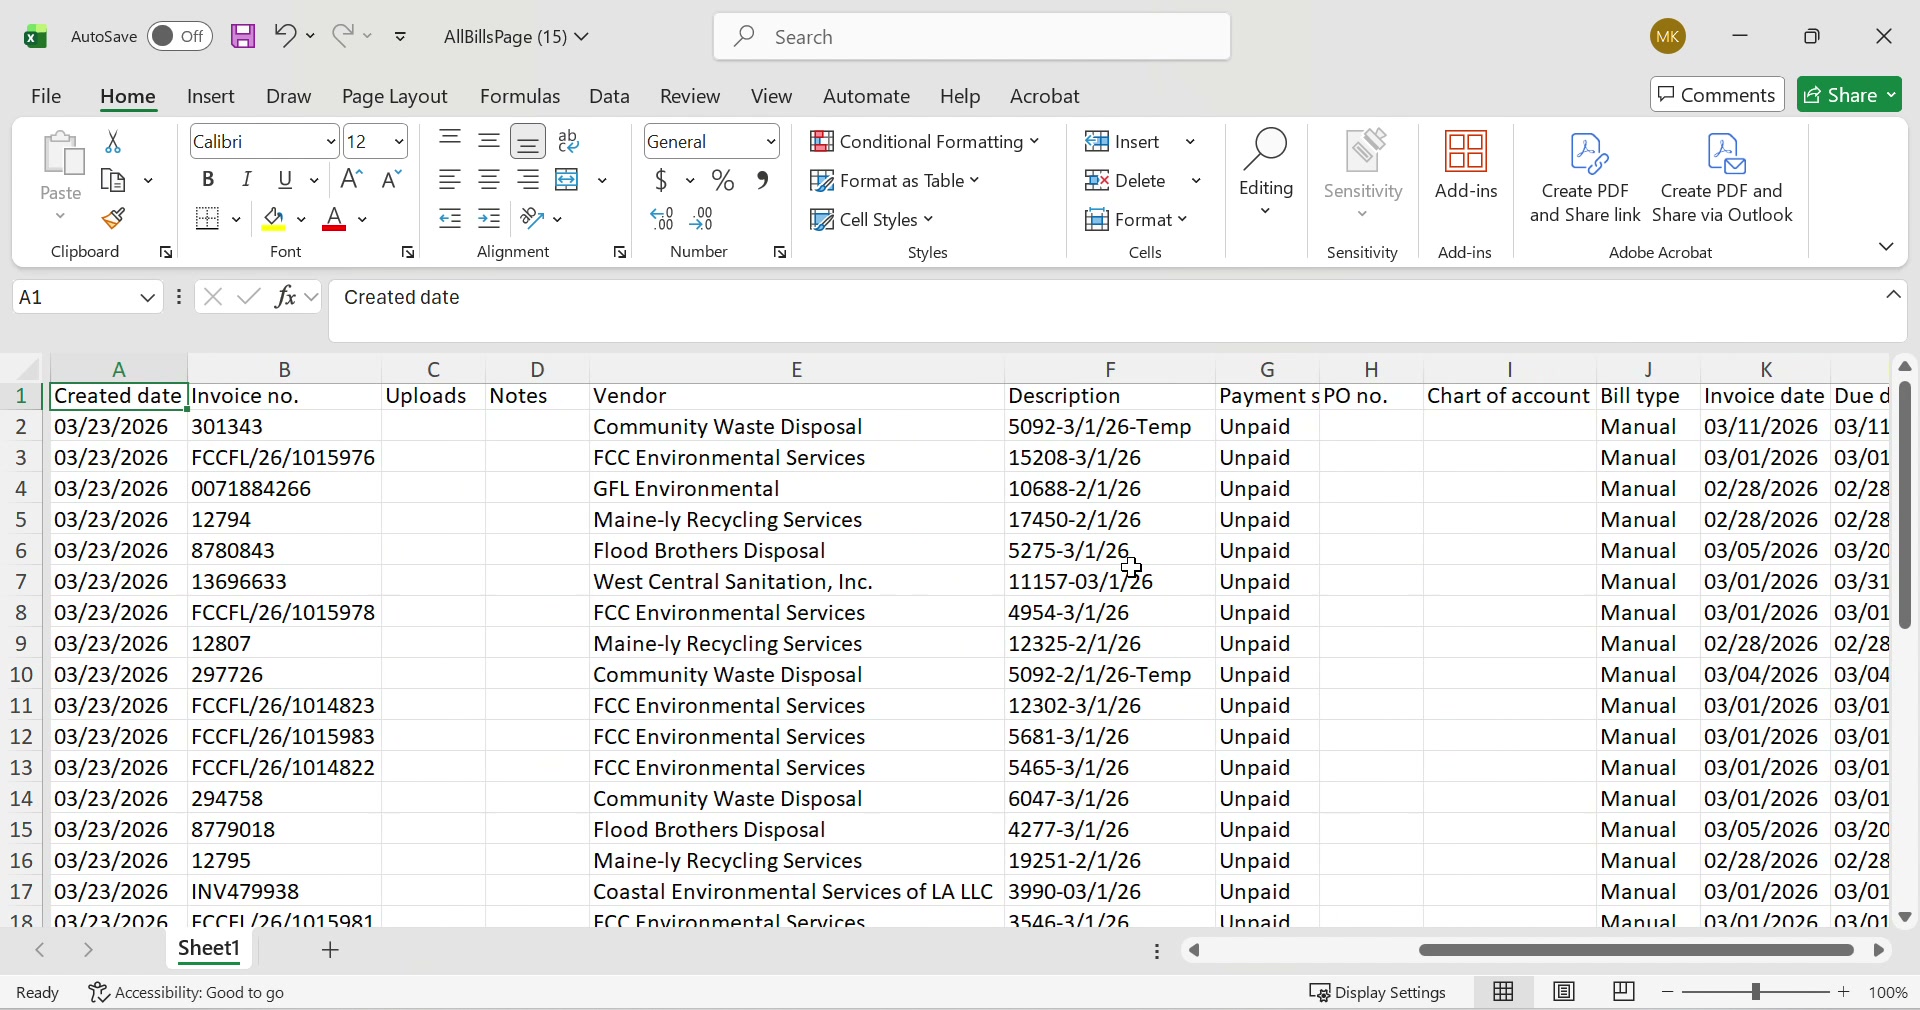Click the Increase Indent icon

click(x=489, y=219)
